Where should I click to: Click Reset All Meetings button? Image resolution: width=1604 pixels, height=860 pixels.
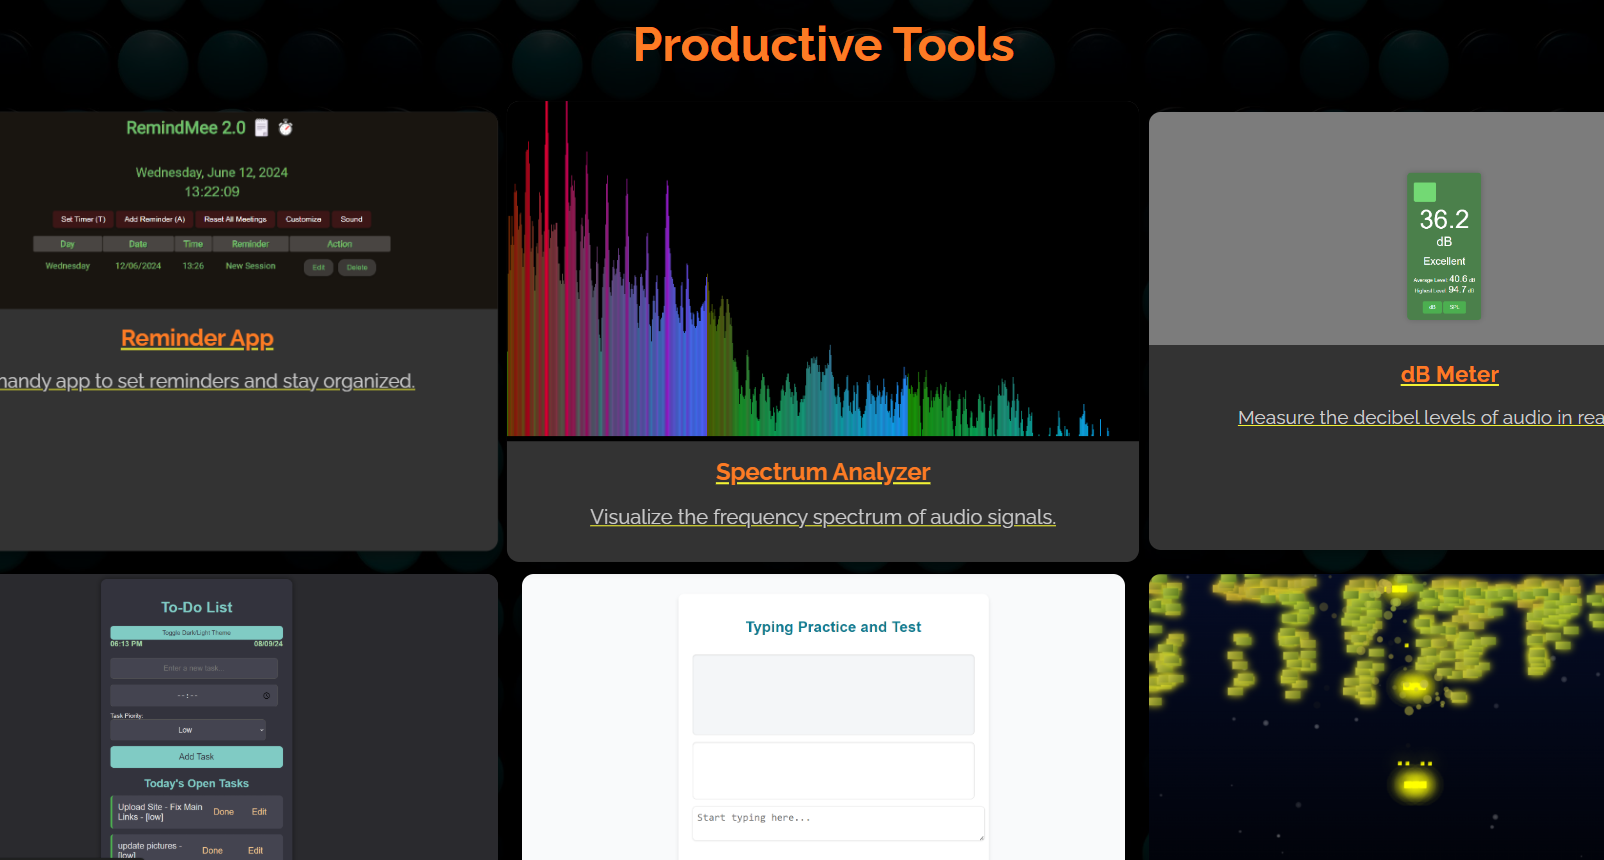point(235,219)
